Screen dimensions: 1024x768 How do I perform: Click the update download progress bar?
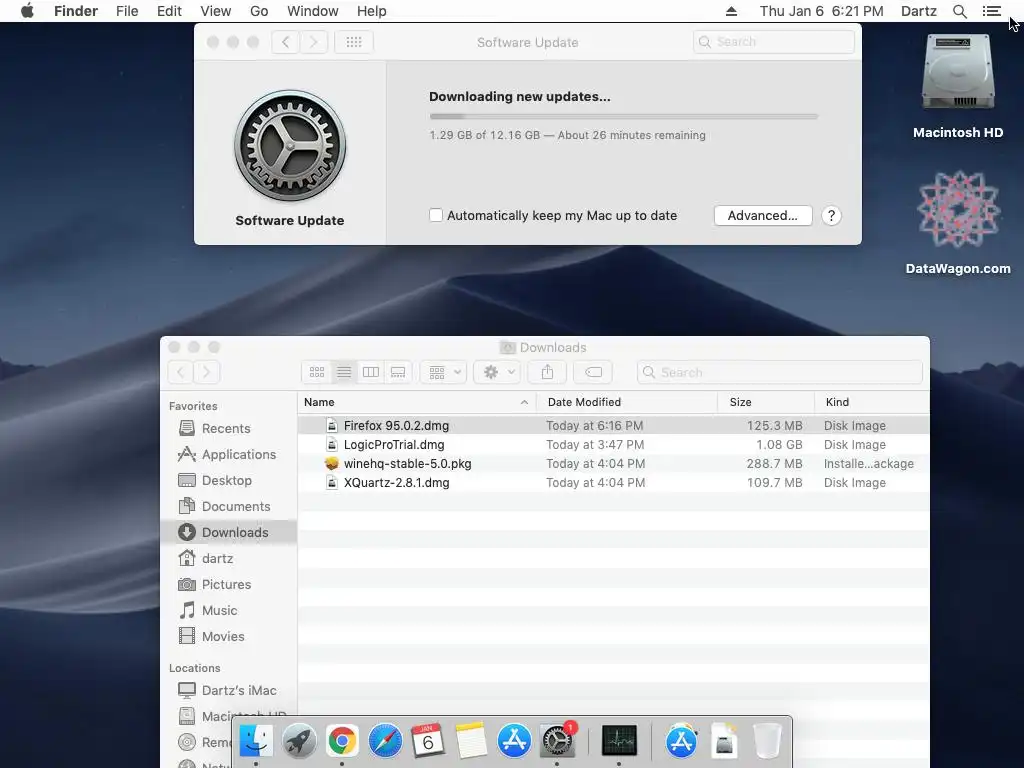[624, 117]
